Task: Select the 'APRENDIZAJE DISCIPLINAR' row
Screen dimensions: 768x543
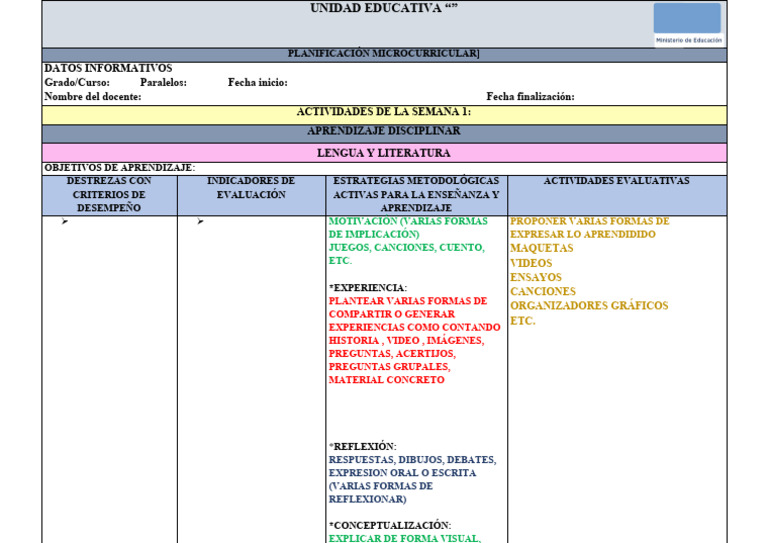Action: point(384,133)
